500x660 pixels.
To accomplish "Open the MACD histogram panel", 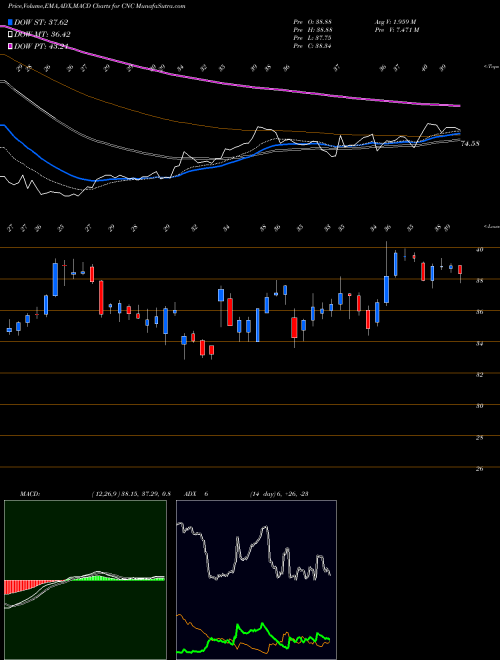I will (x=85, y=580).
